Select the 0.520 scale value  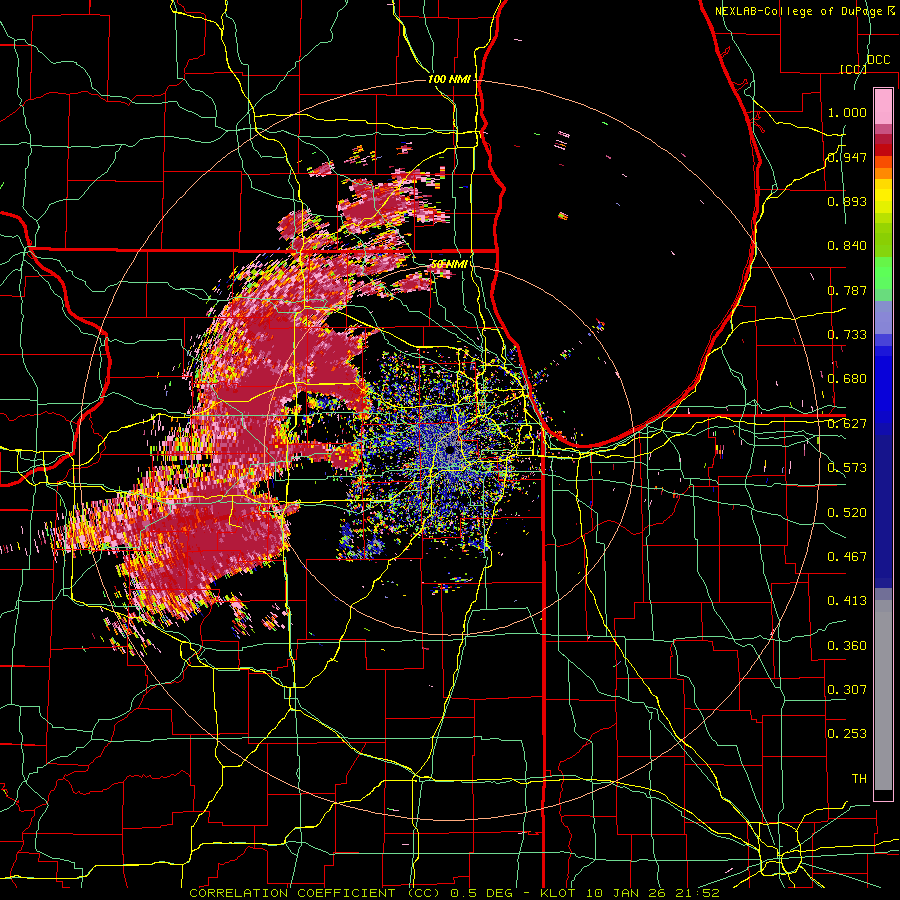coord(847,513)
